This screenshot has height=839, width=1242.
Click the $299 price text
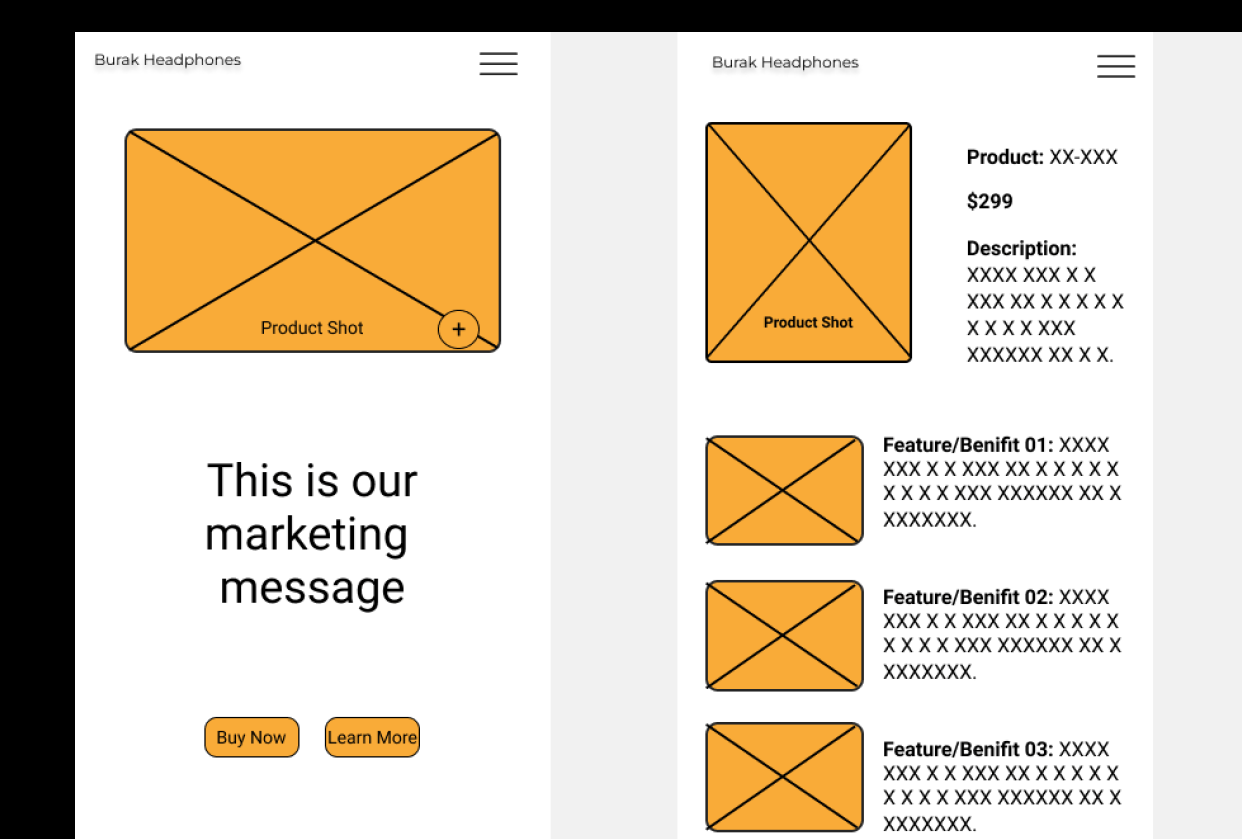989,201
